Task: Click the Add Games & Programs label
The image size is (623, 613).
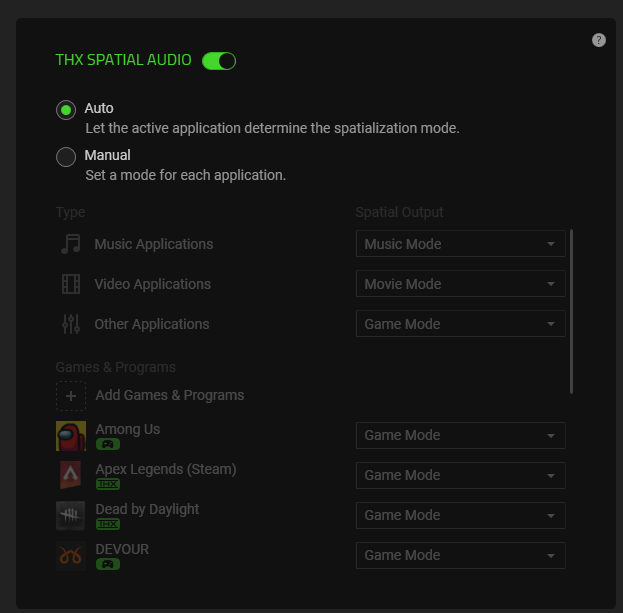Action: tap(169, 395)
